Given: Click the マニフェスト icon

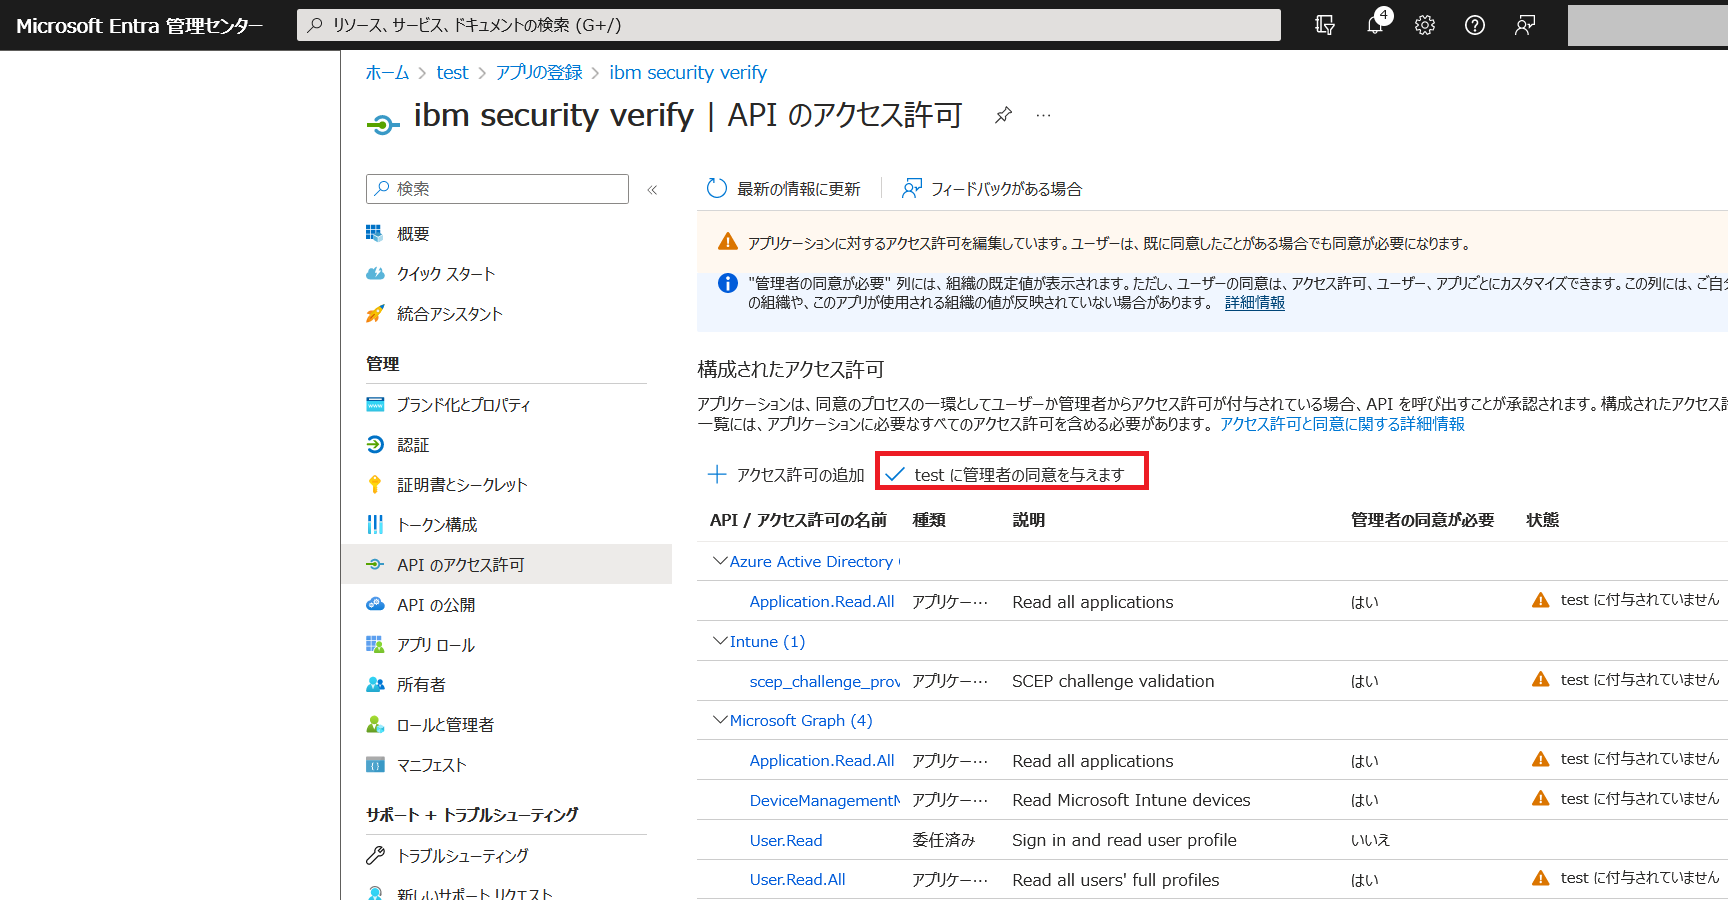Looking at the screenshot, I should coord(375,764).
